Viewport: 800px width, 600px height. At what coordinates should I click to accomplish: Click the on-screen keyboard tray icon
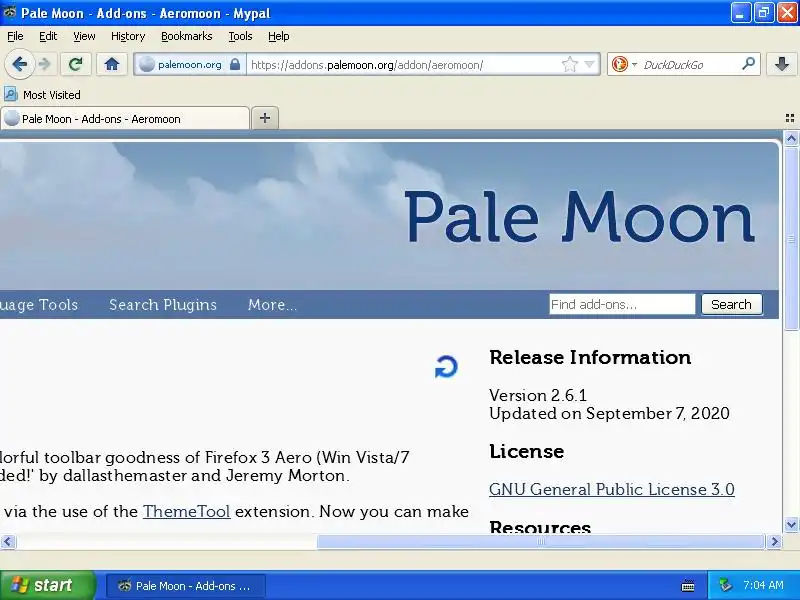click(688, 586)
